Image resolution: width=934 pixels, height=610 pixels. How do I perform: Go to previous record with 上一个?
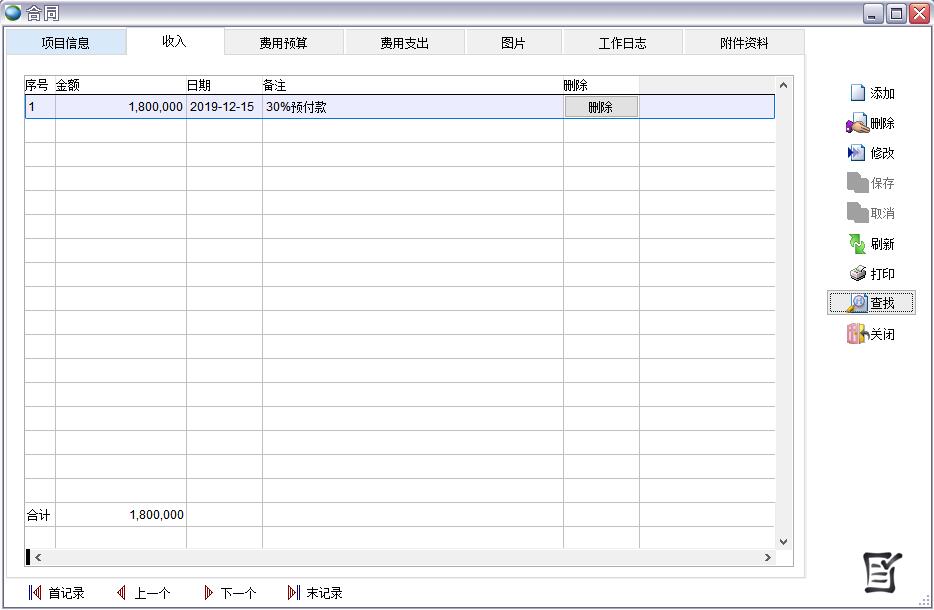pyautogui.click(x=143, y=593)
